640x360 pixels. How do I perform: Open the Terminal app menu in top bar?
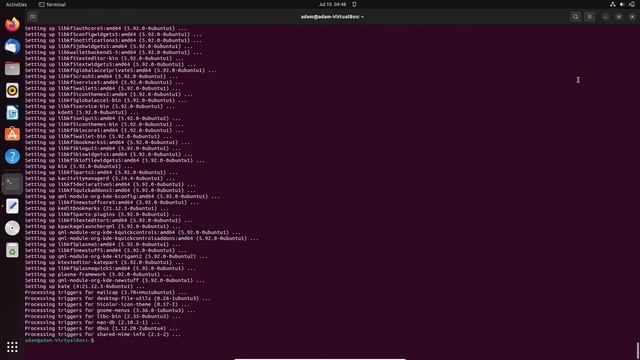point(52,4)
